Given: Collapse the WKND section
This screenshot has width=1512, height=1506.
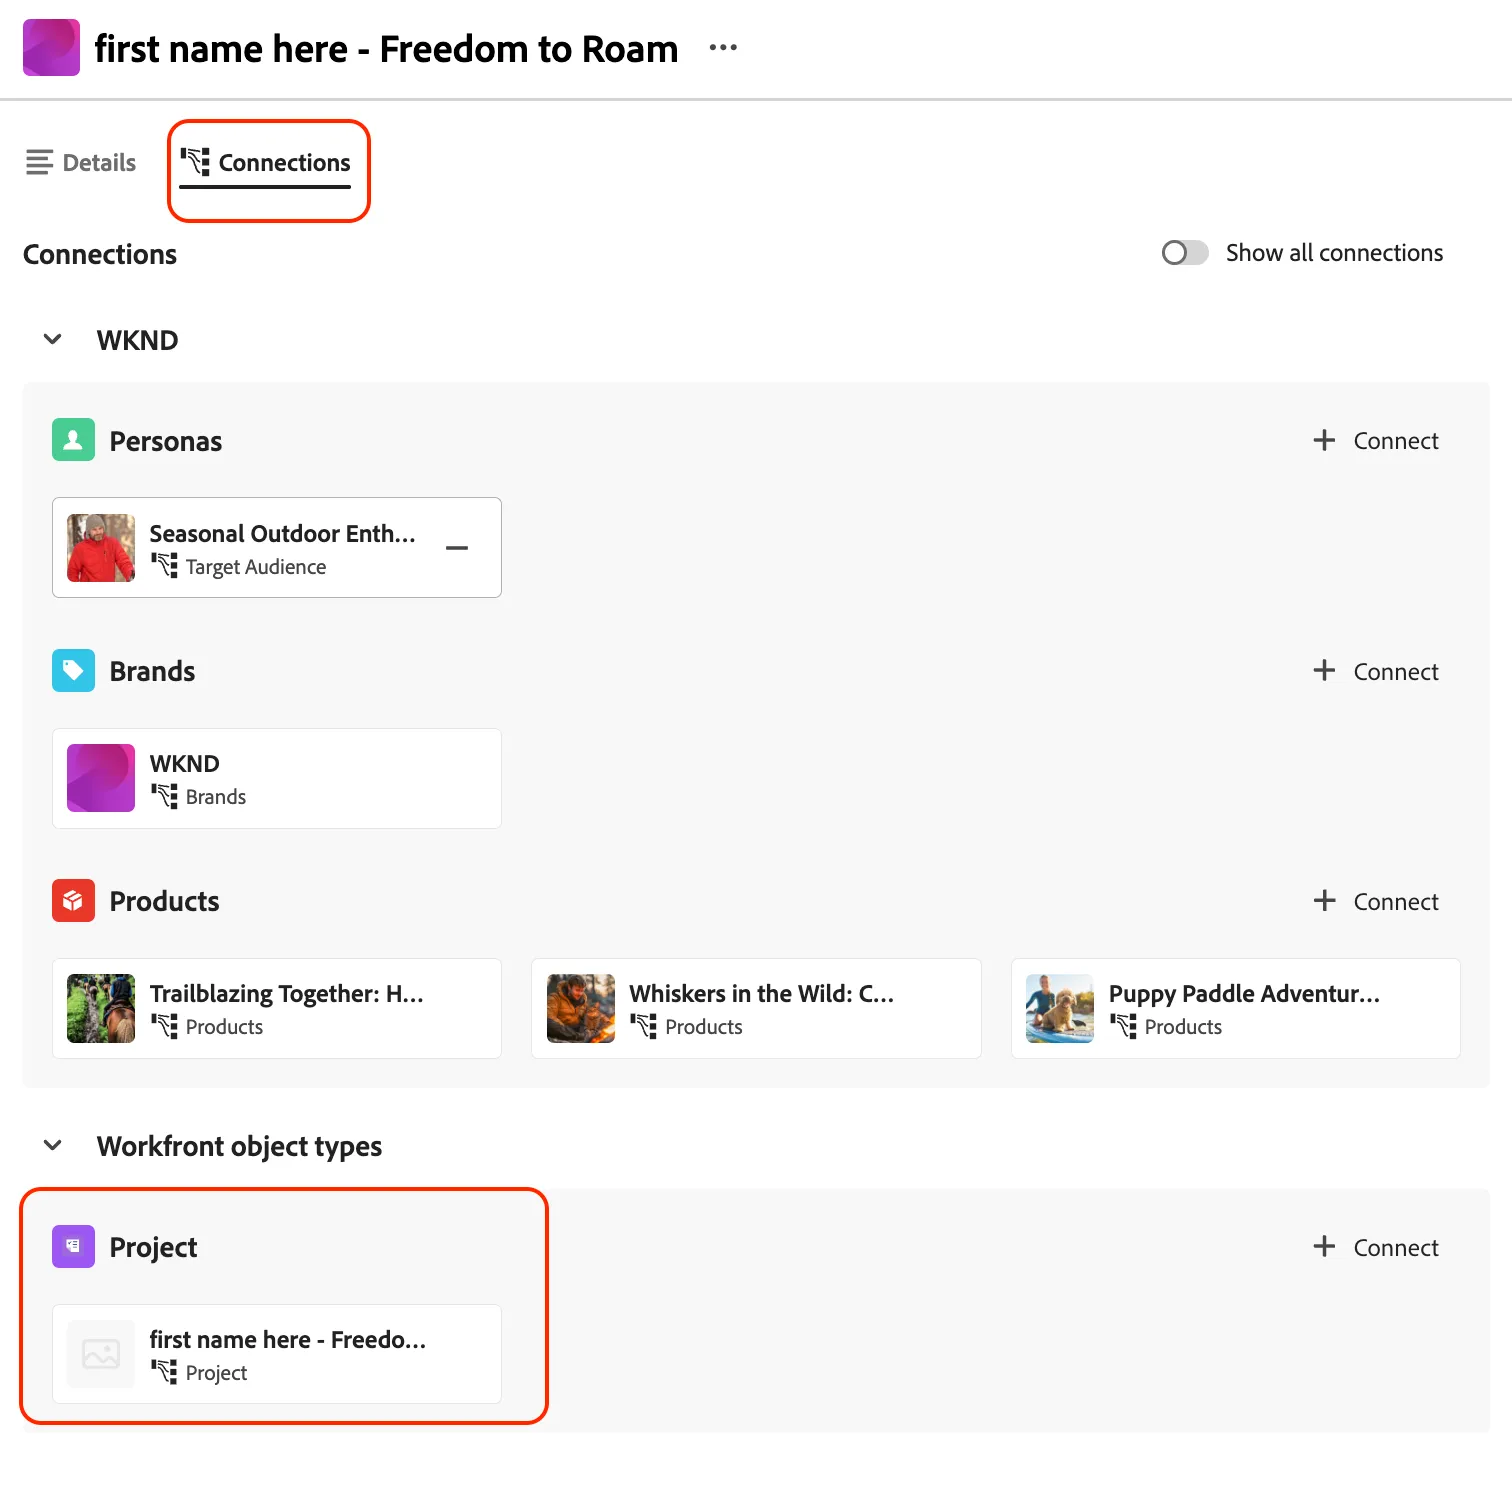Looking at the screenshot, I should (x=53, y=340).
